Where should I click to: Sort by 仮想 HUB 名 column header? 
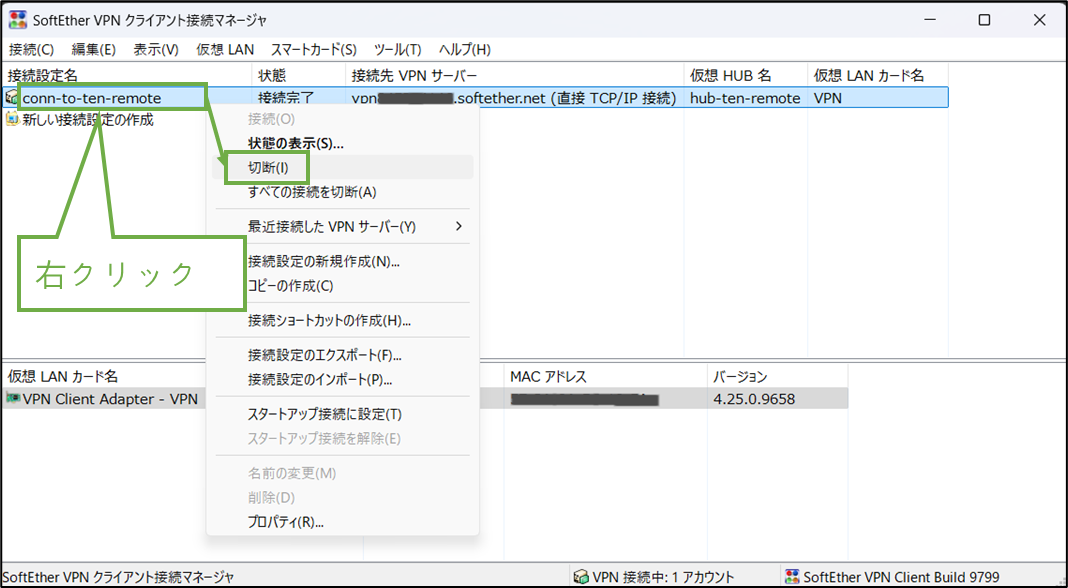(746, 75)
